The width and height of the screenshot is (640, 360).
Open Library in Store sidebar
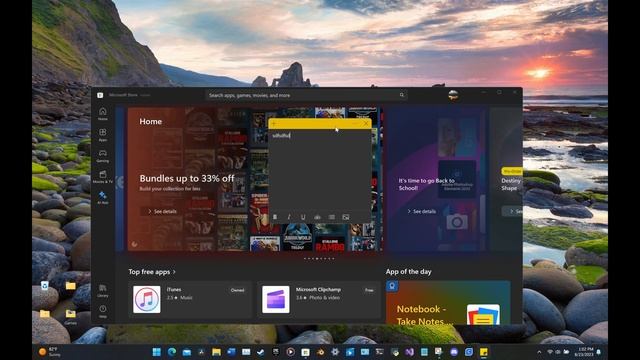102,291
